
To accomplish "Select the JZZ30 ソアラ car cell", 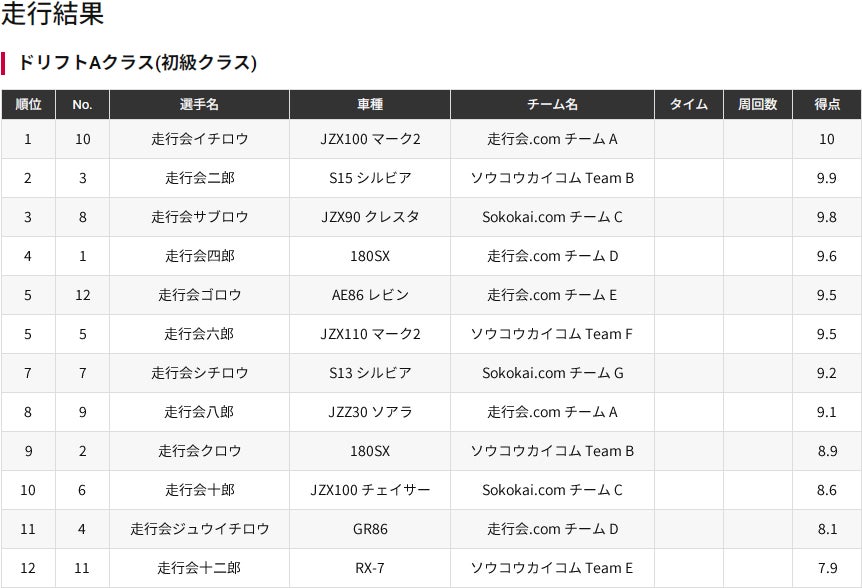I will [x=370, y=412].
